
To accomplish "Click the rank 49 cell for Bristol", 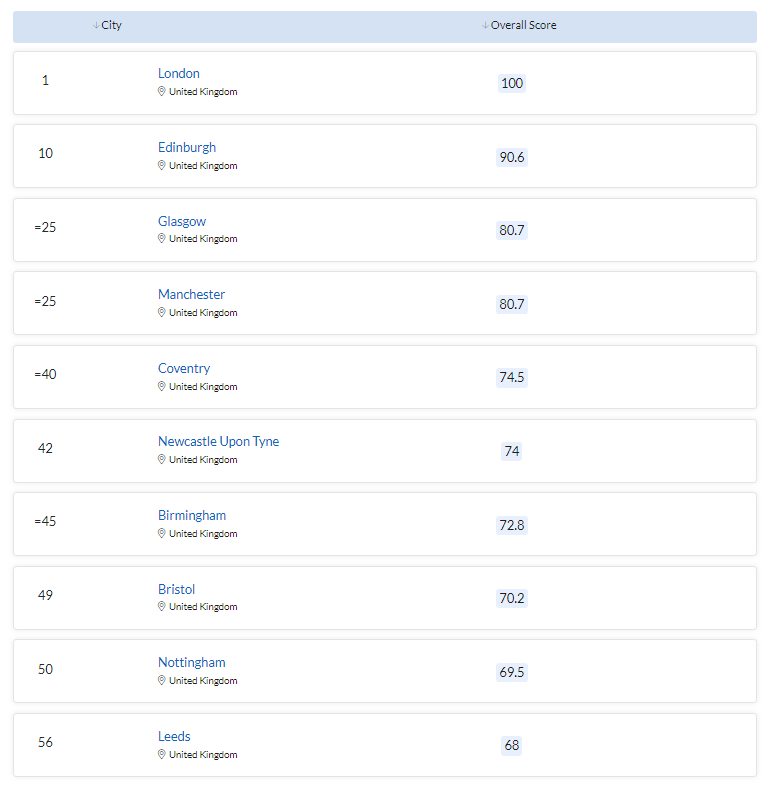I will click(x=46, y=595).
